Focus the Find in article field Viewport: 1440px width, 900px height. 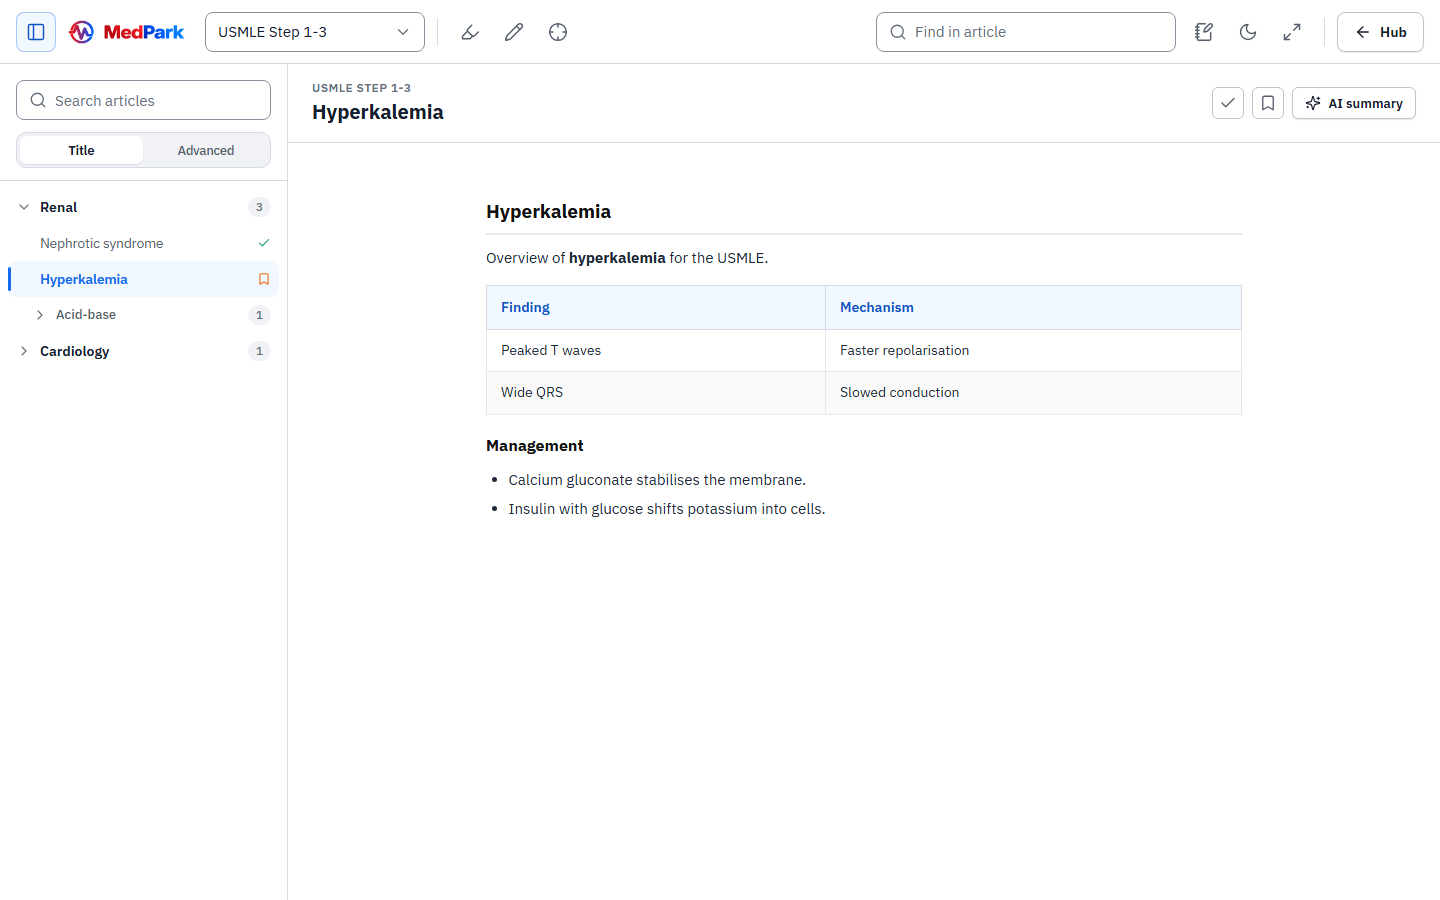[x=1026, y=32]
